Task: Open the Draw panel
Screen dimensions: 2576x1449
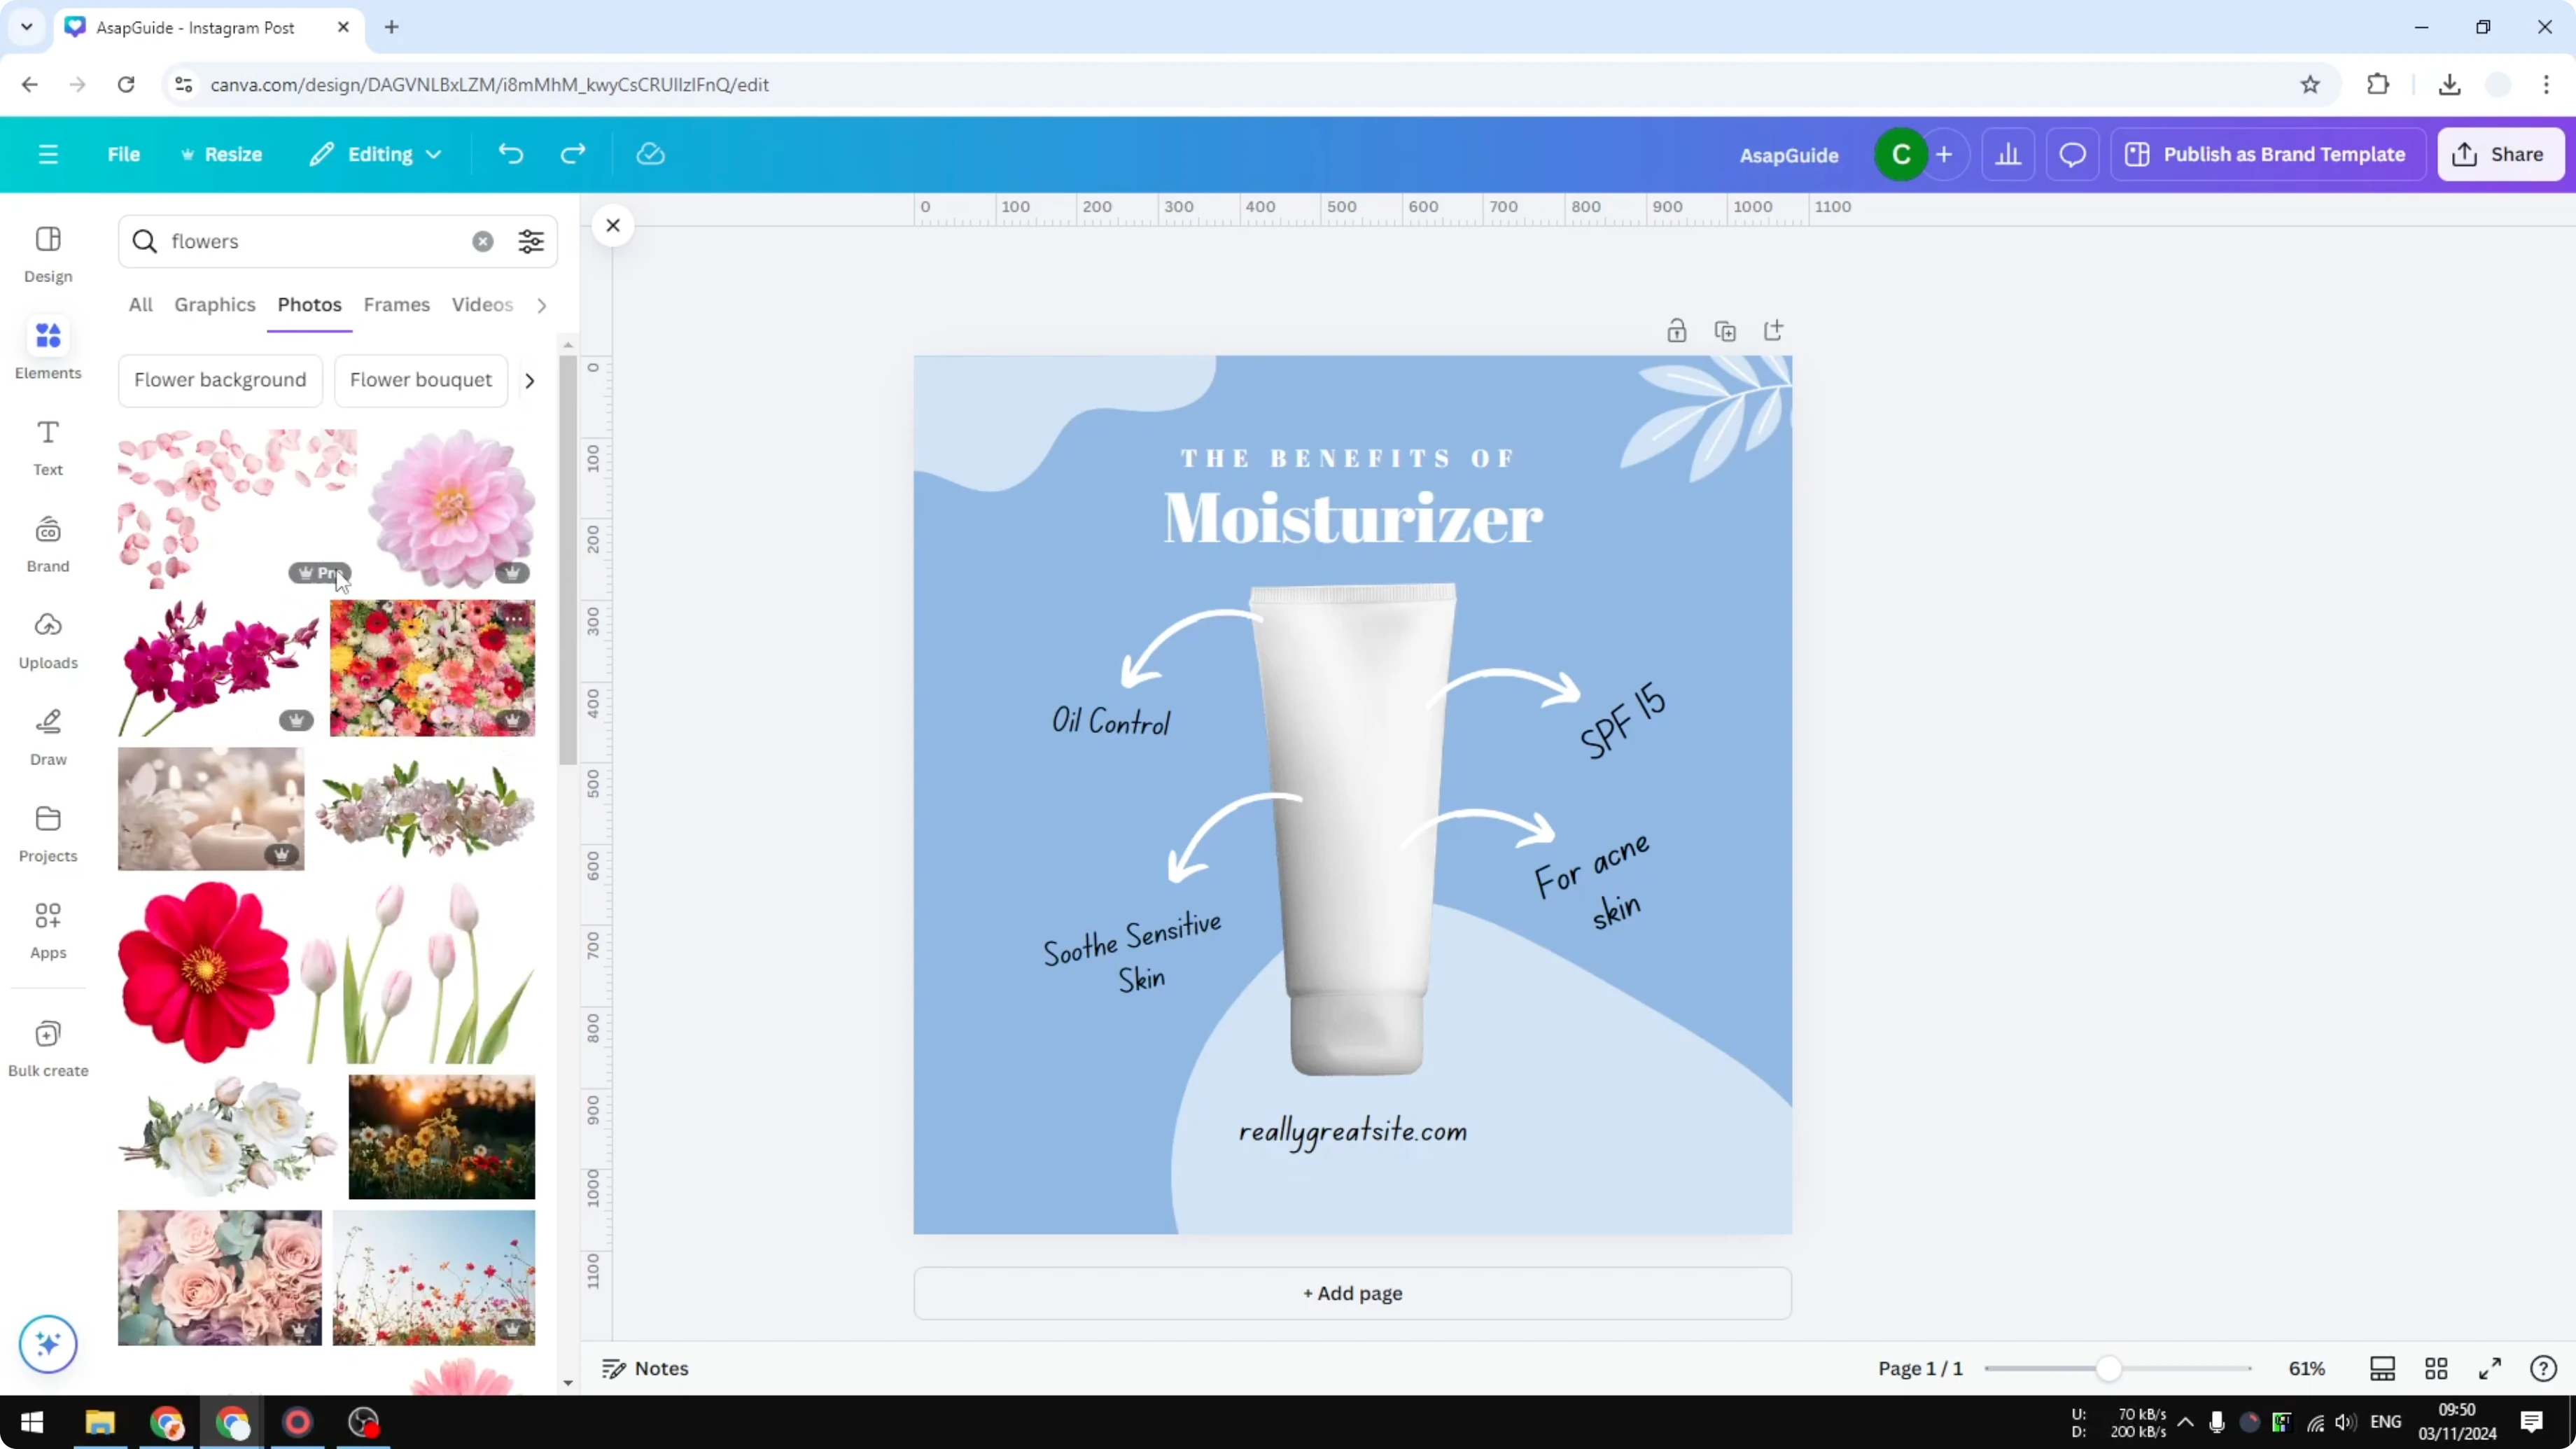Action: (47, 735)
